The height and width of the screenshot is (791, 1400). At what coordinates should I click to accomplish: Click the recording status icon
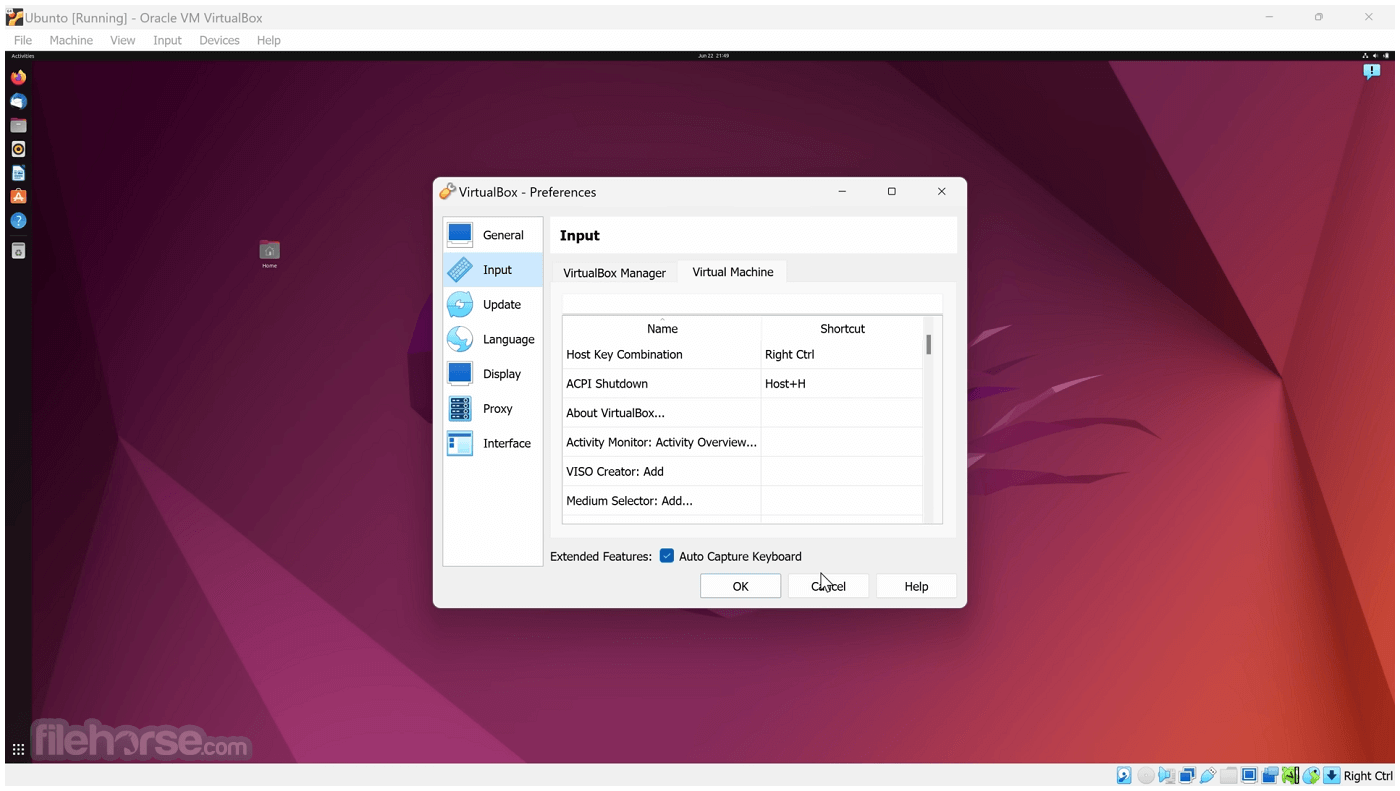[x=1270, y=776]
